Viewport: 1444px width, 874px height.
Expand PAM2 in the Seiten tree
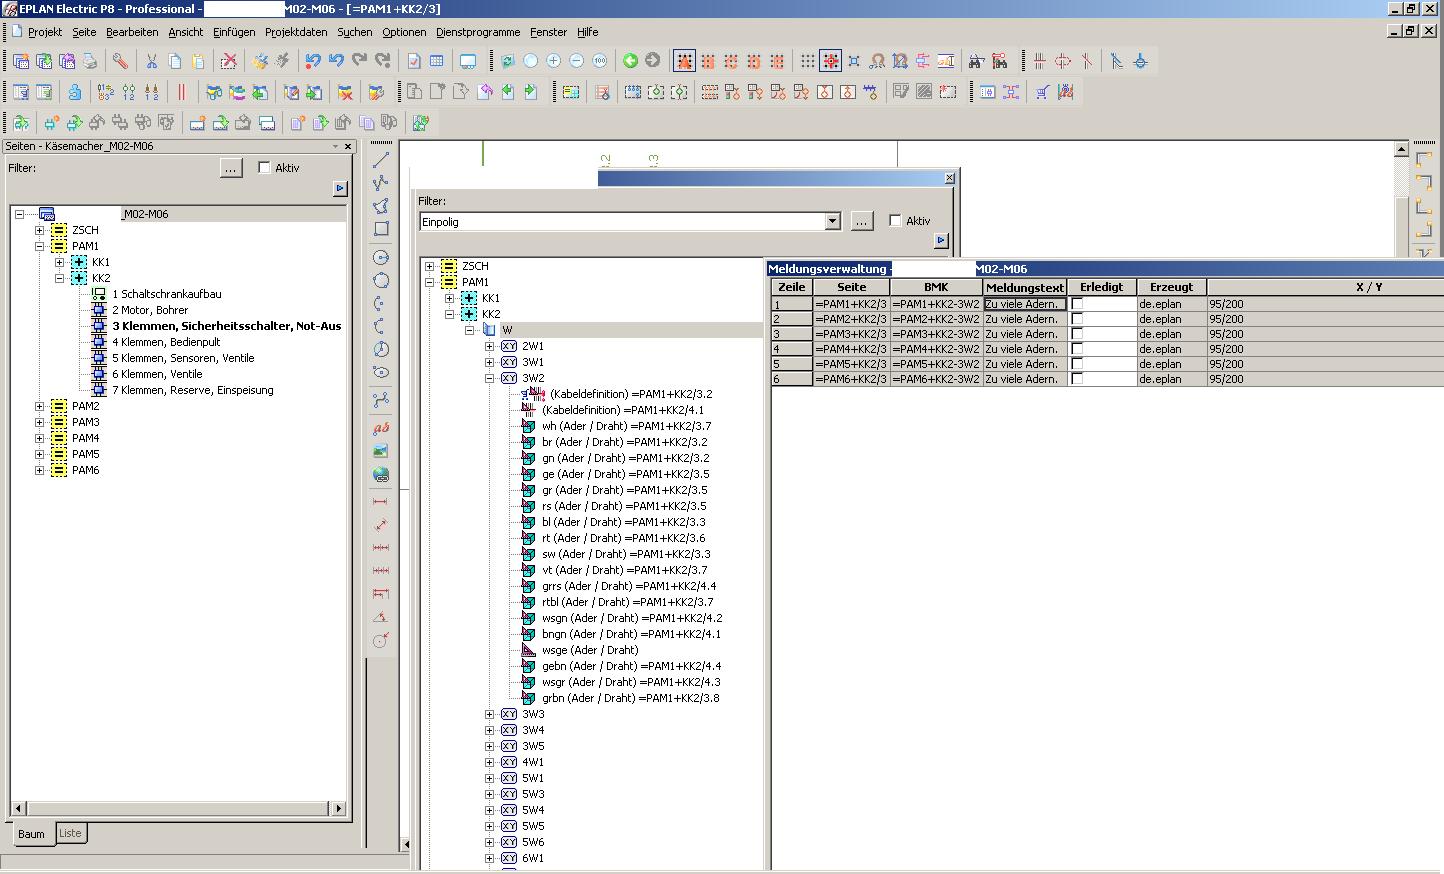point(39,406)
